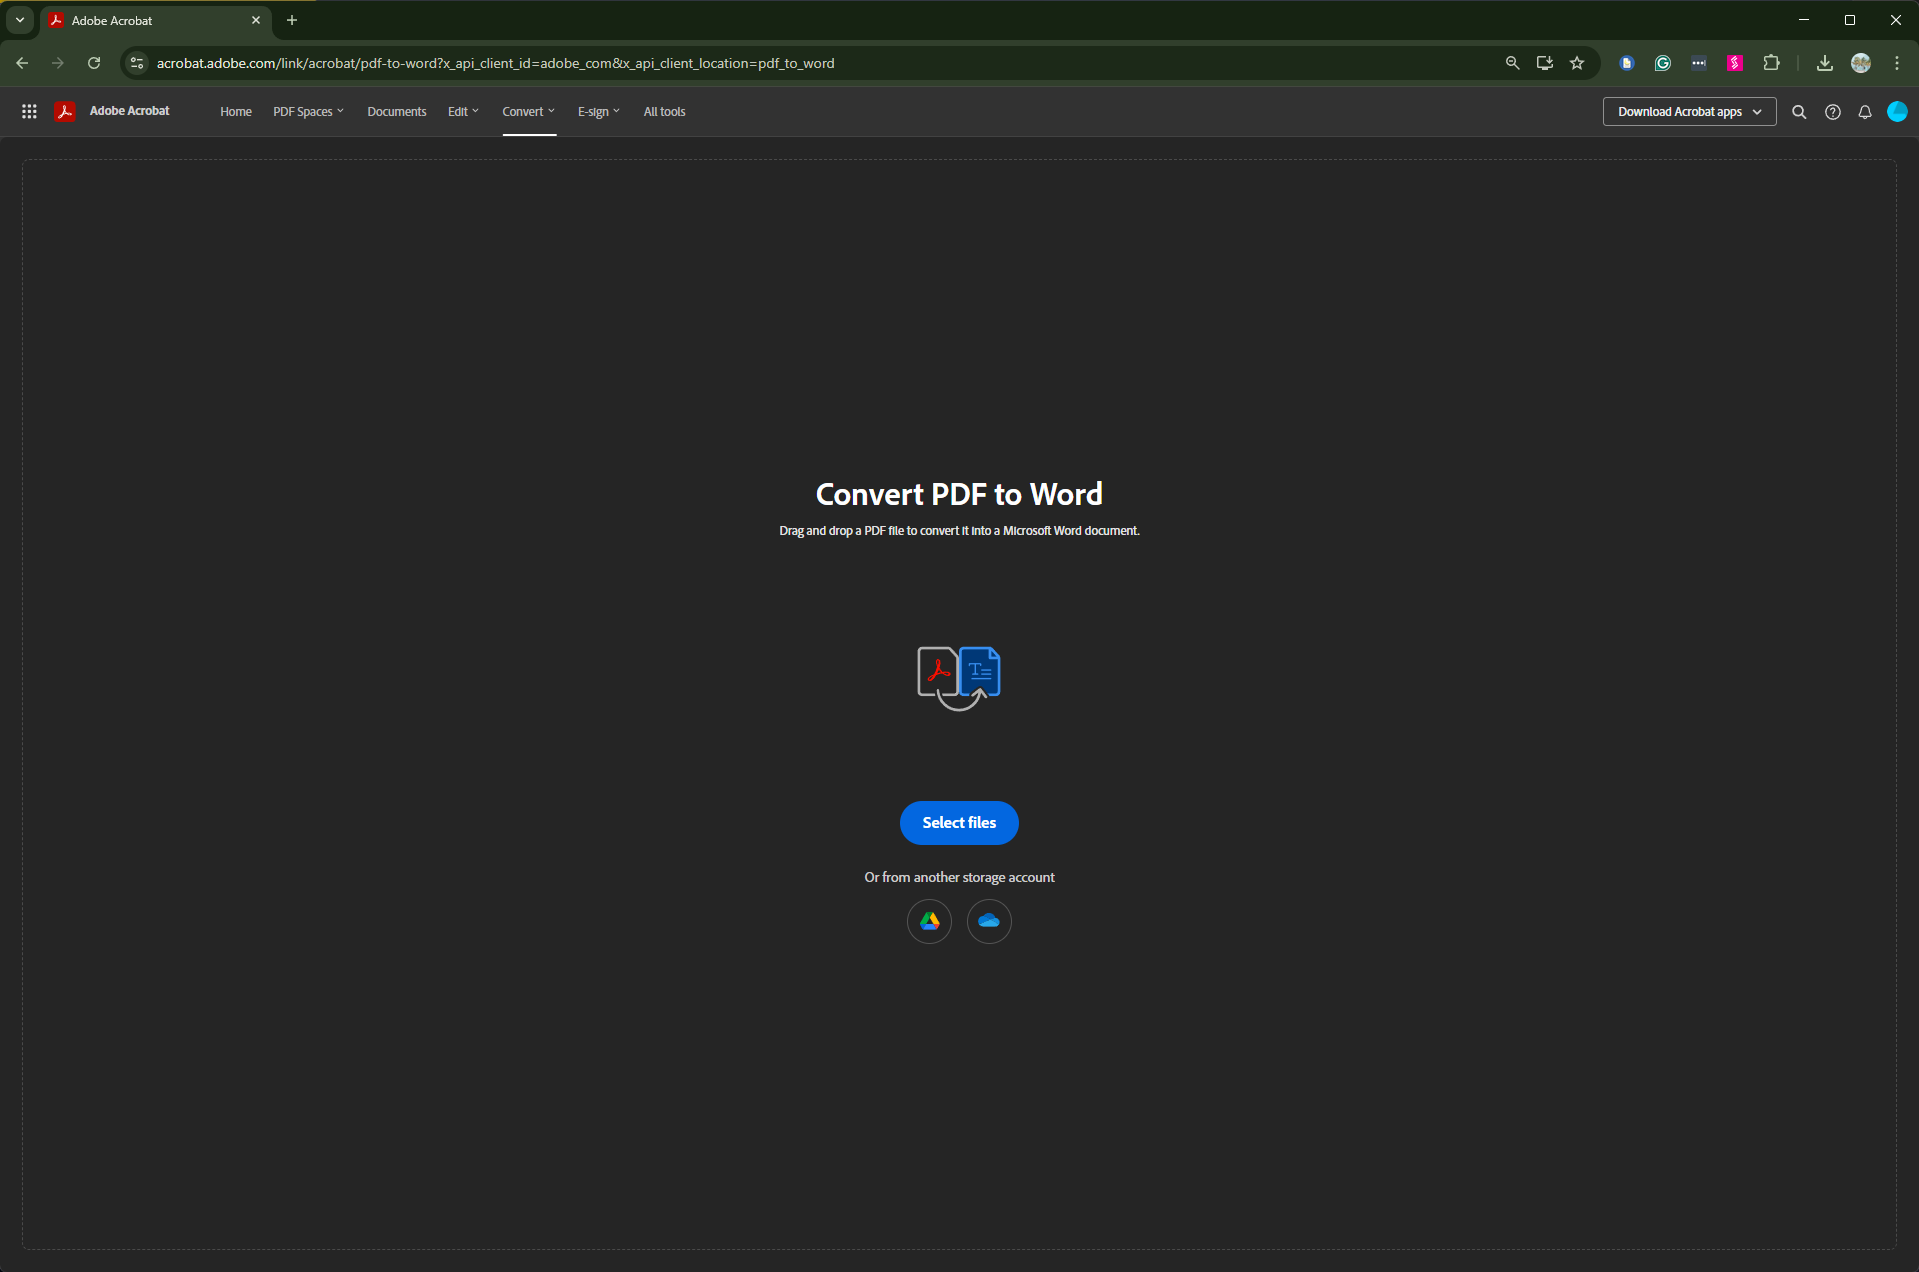
Task: Open All tools
Action: click(x=665, y=112)
